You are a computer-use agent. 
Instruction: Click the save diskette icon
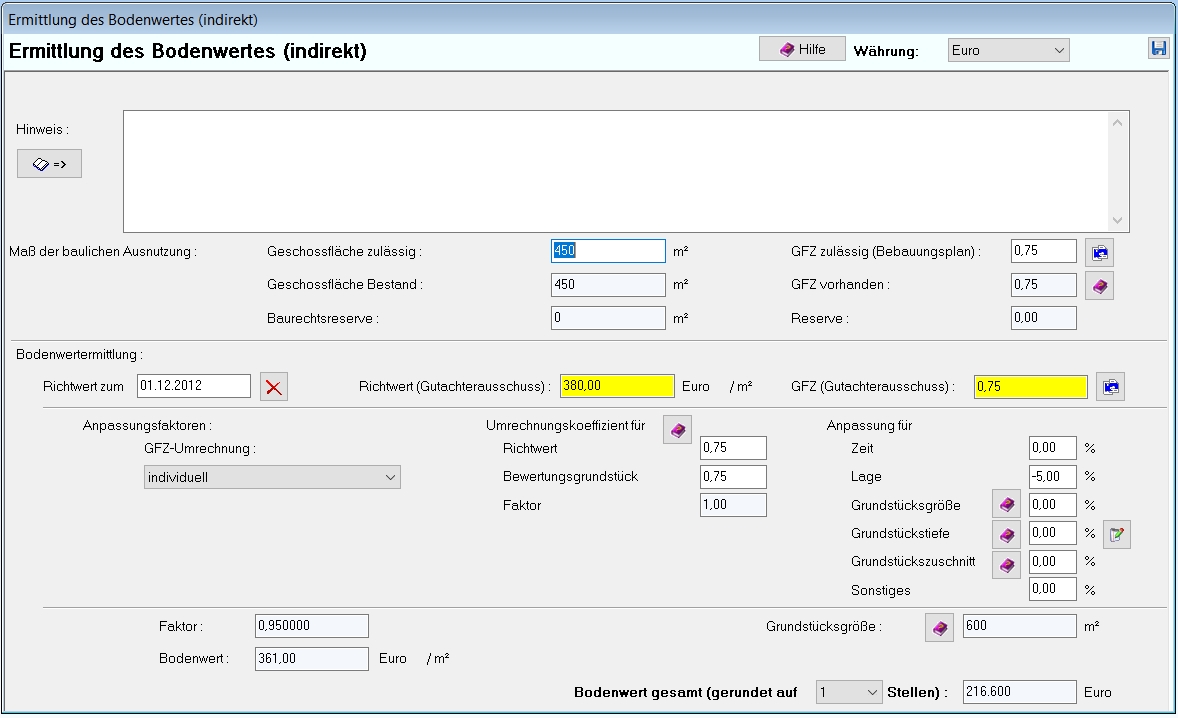coord(1158,49)
